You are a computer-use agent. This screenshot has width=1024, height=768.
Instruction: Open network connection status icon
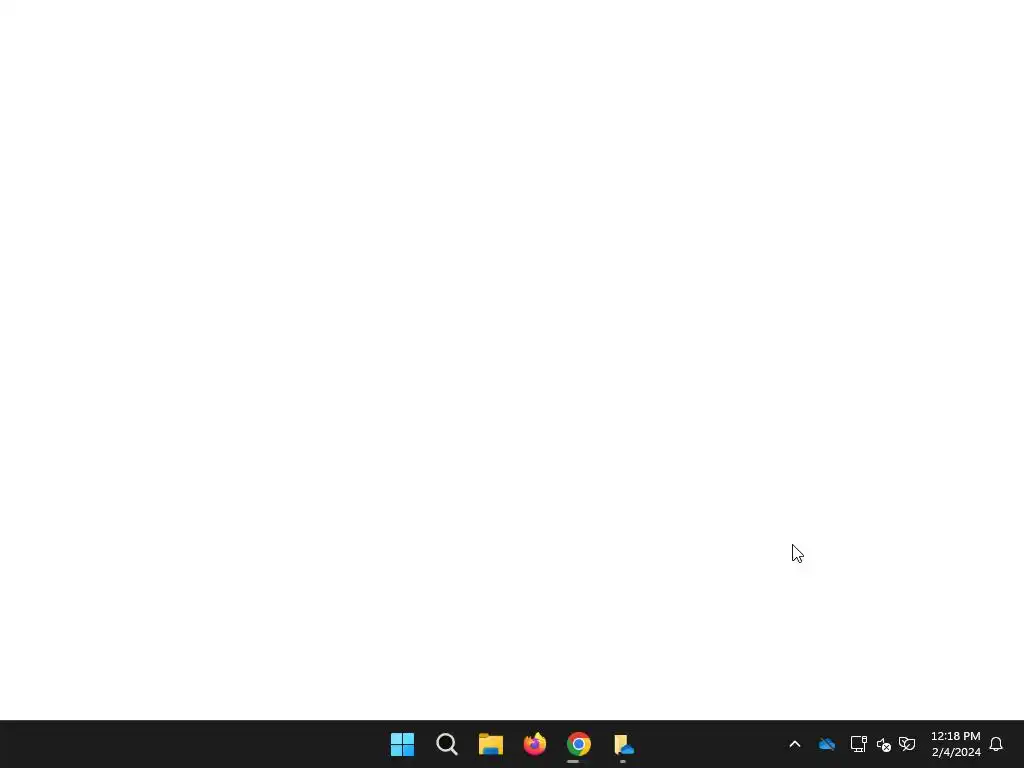click(858, 744)
